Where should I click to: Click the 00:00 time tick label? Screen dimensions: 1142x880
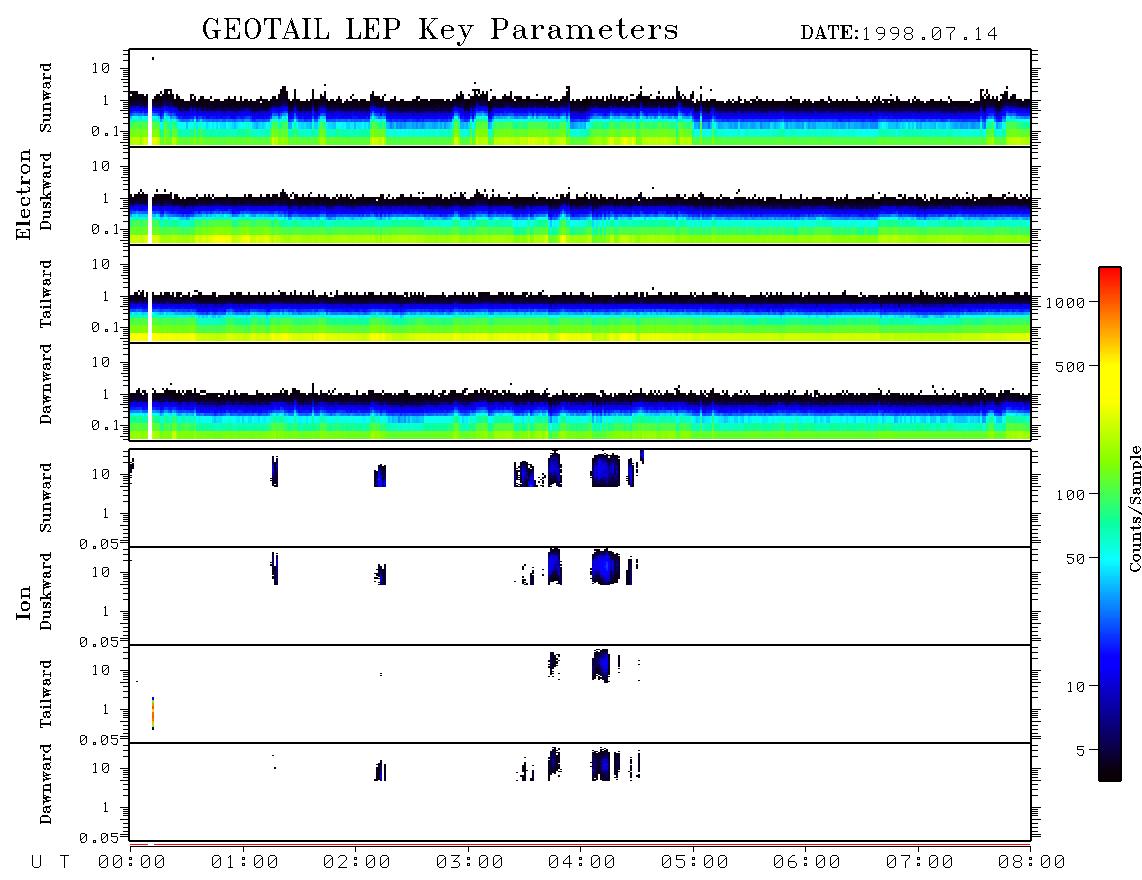click(131, 863)
